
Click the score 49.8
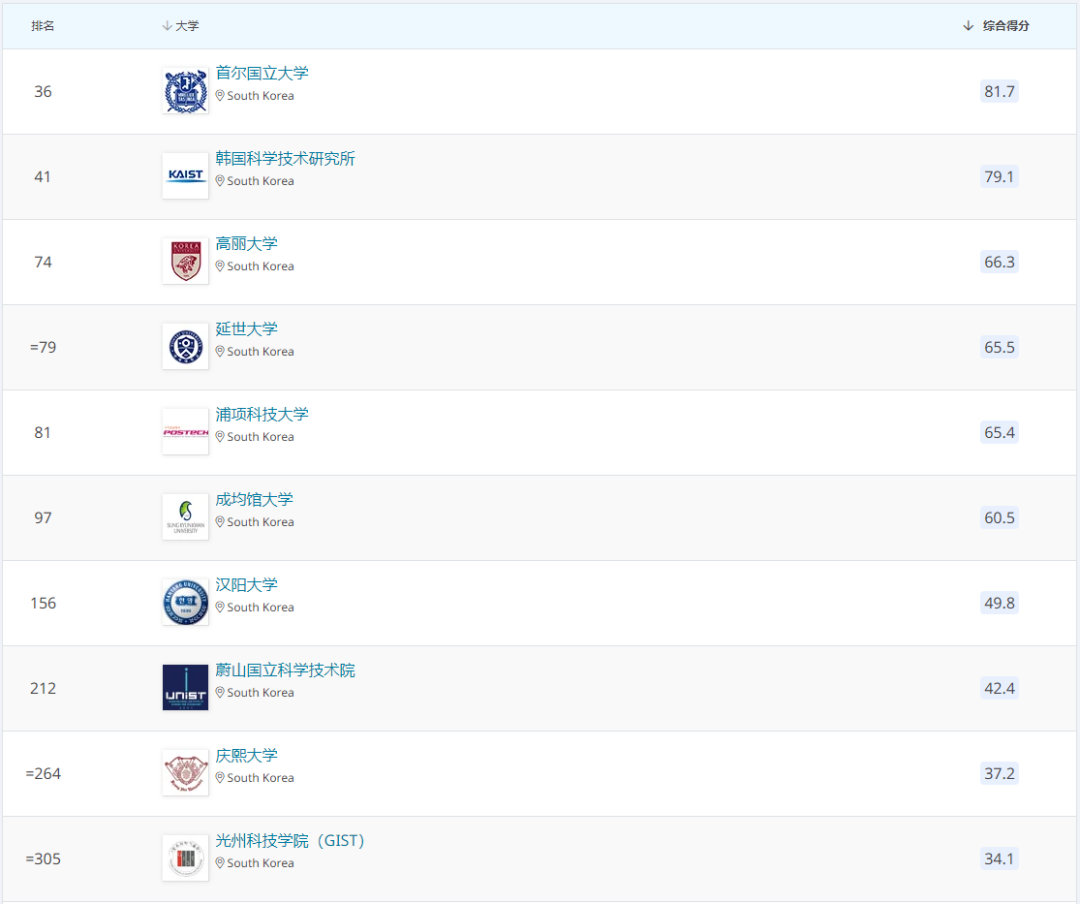point(999,603)
